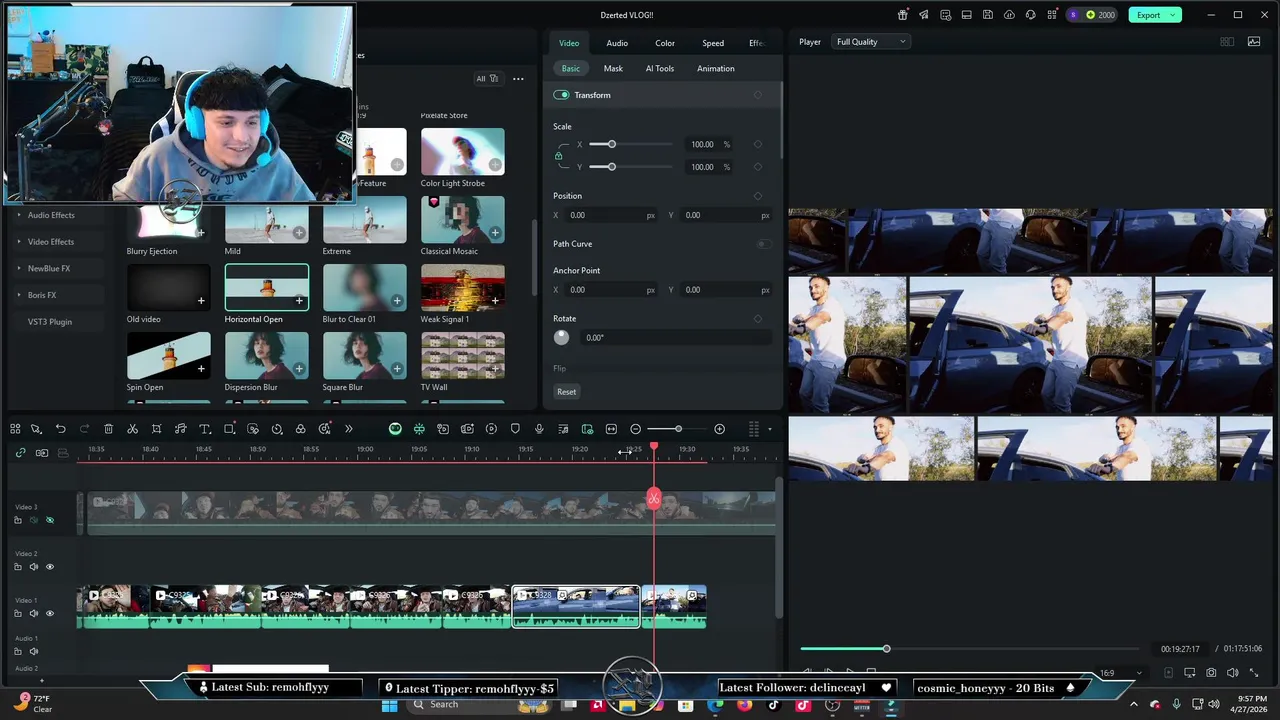Screen dimensions: 1280x720
Task: Click the filter icon beside All
Action: [x=493, y=79]
